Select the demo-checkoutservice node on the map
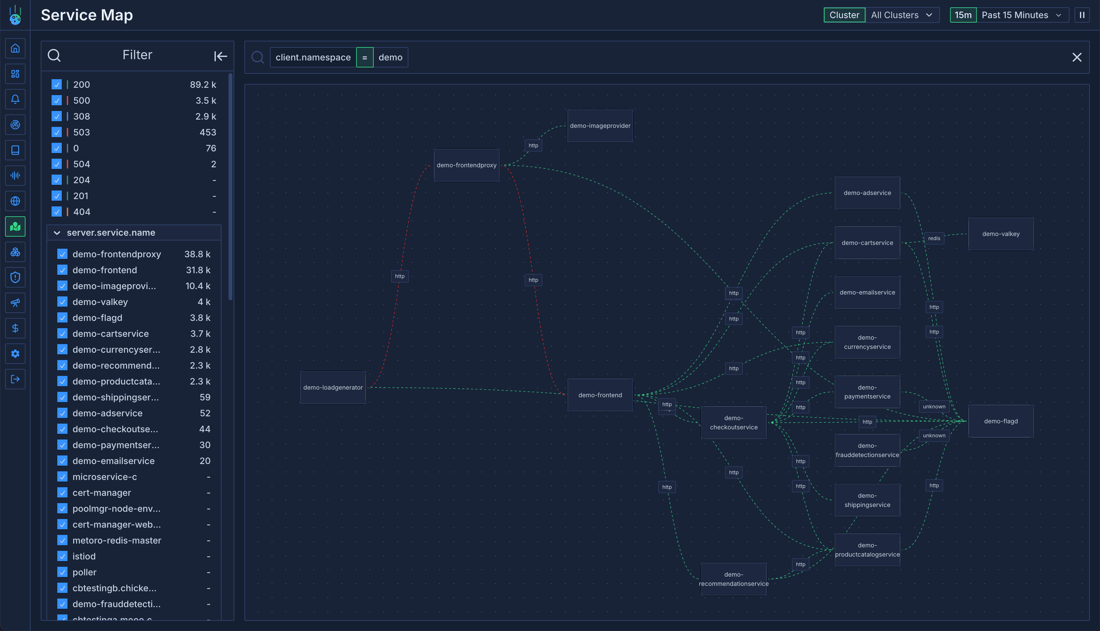This screenshot has width=1100, height=631. [x=733, y=423]
